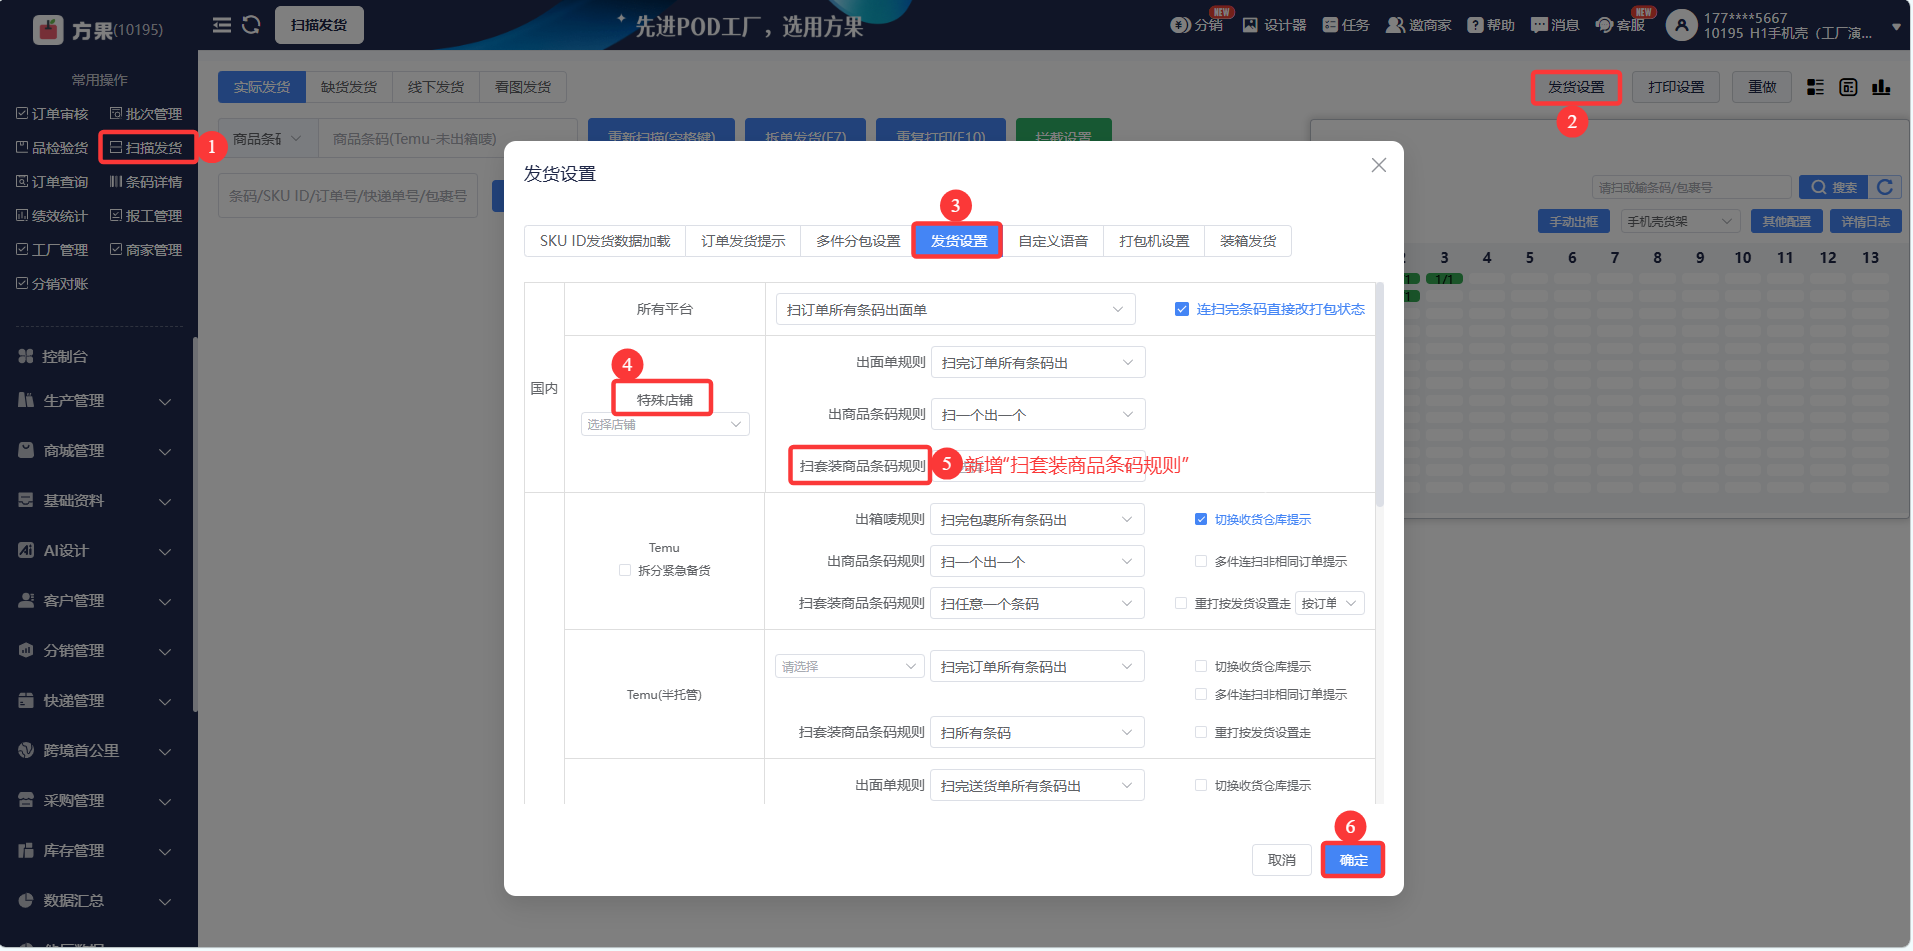
Task: Click the dialog's vertical scrollbar
Action: [1380, 395]
